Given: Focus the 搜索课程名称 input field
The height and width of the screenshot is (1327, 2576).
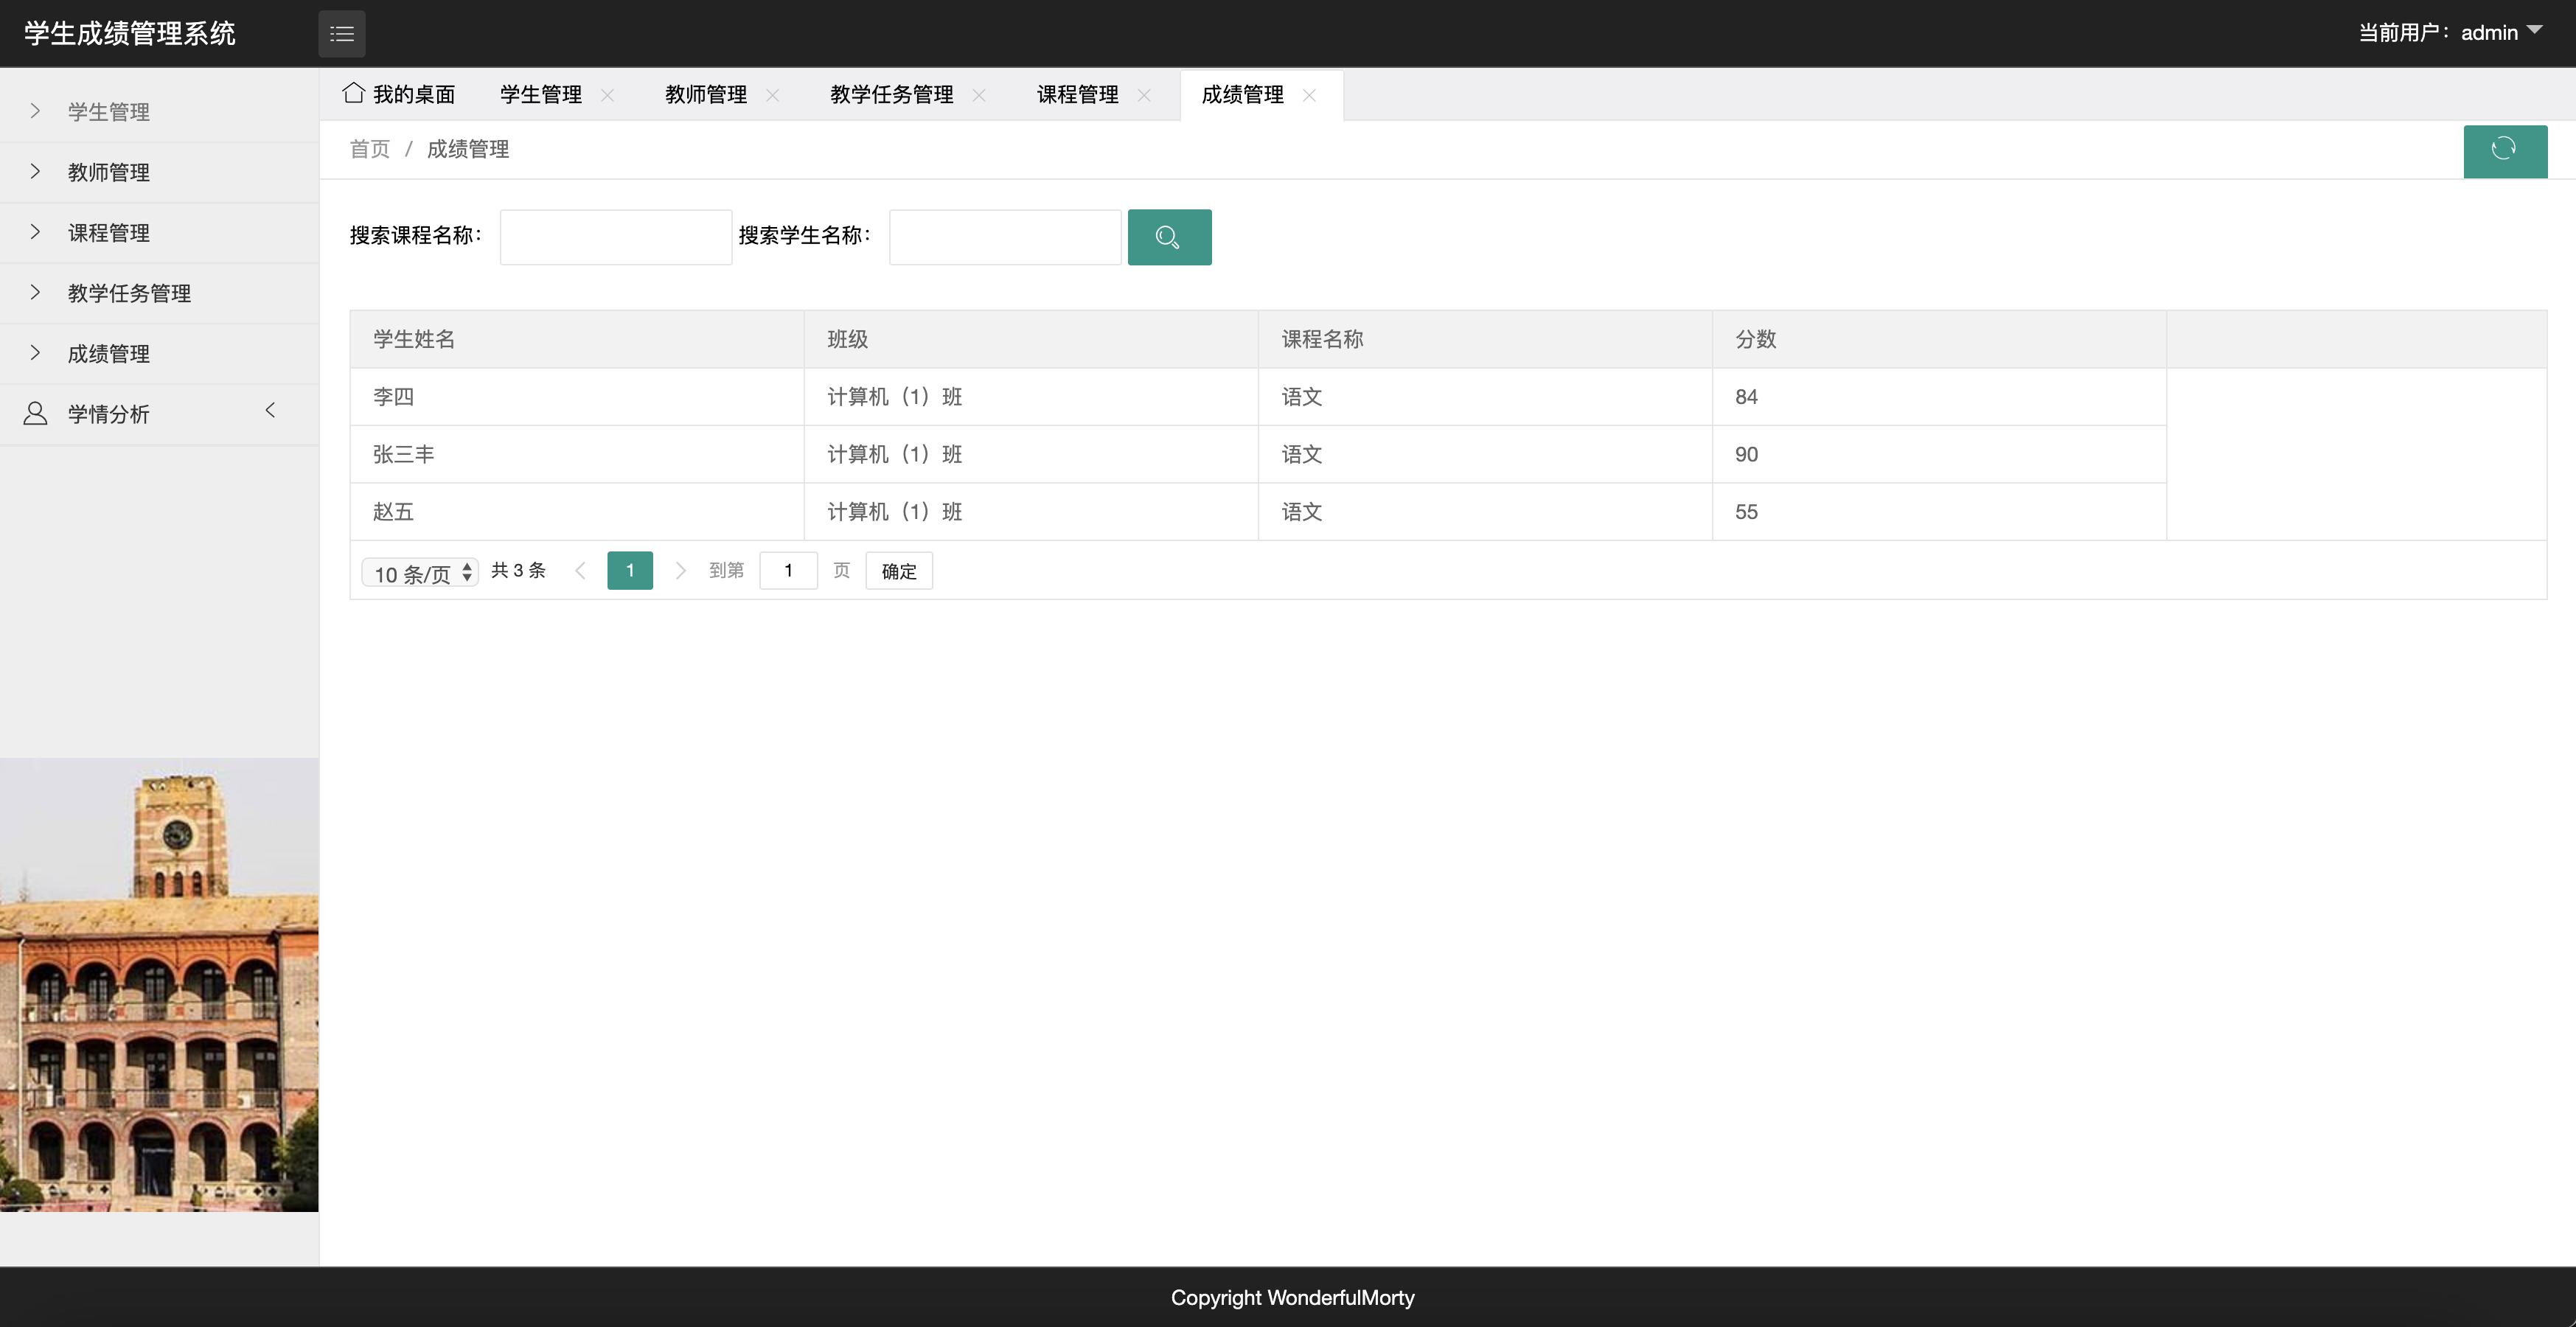Looking at the screenshot, I should pyautogui.click(x=615, y=237).
